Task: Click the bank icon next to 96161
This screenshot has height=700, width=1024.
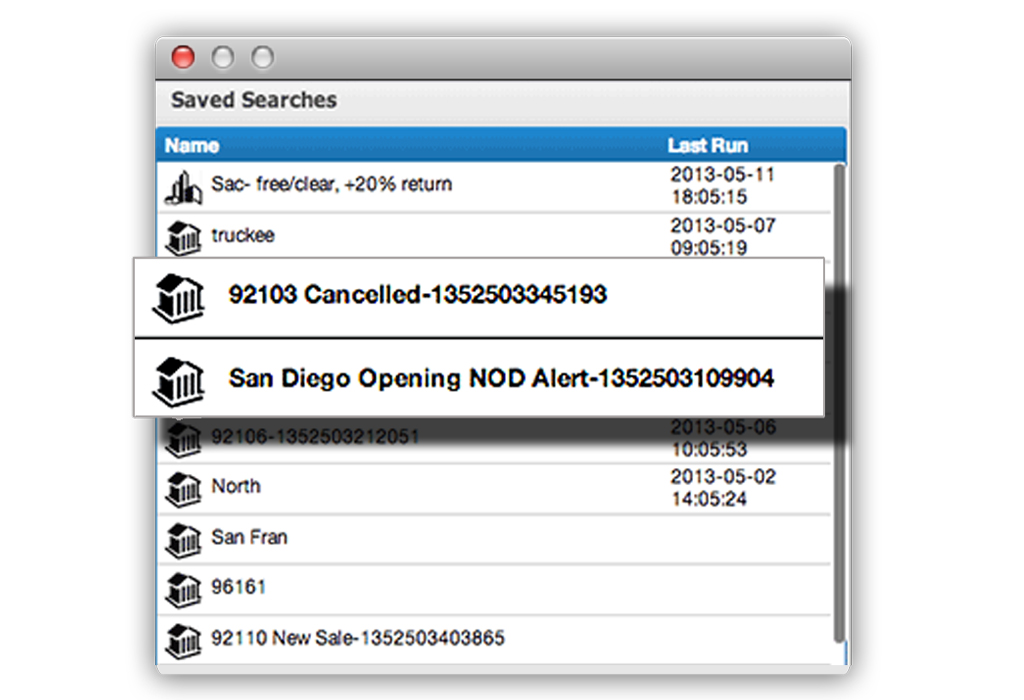Action: point(182,588)
